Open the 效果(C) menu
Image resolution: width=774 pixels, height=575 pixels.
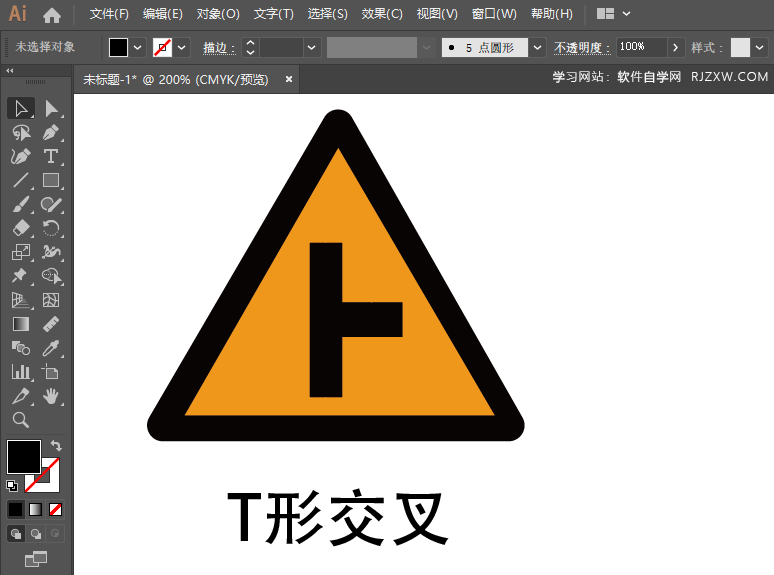[382, 14]
